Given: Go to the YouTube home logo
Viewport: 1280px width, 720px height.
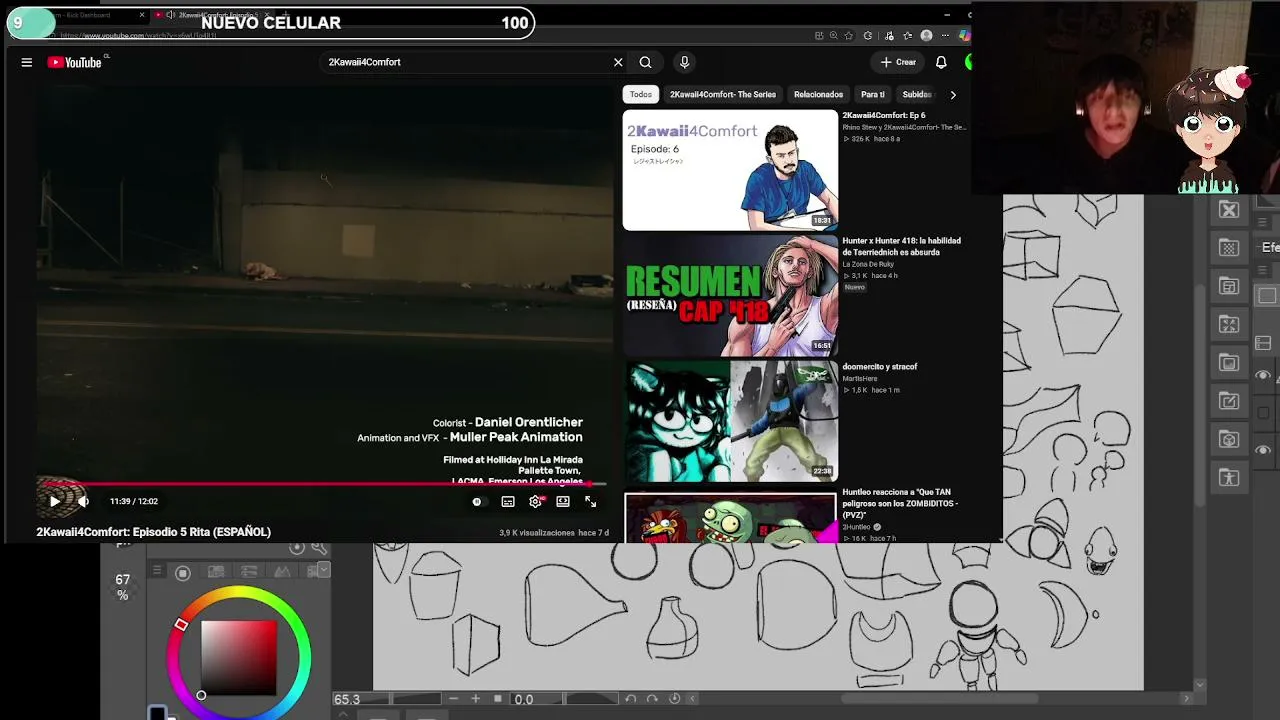Looking at the screenshot, I should point(74,62).
